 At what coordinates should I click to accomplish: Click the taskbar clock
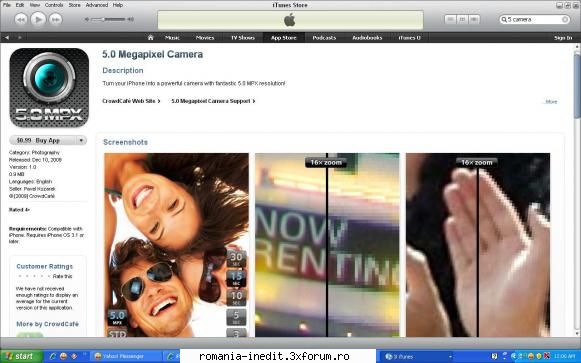coord(565,356)
